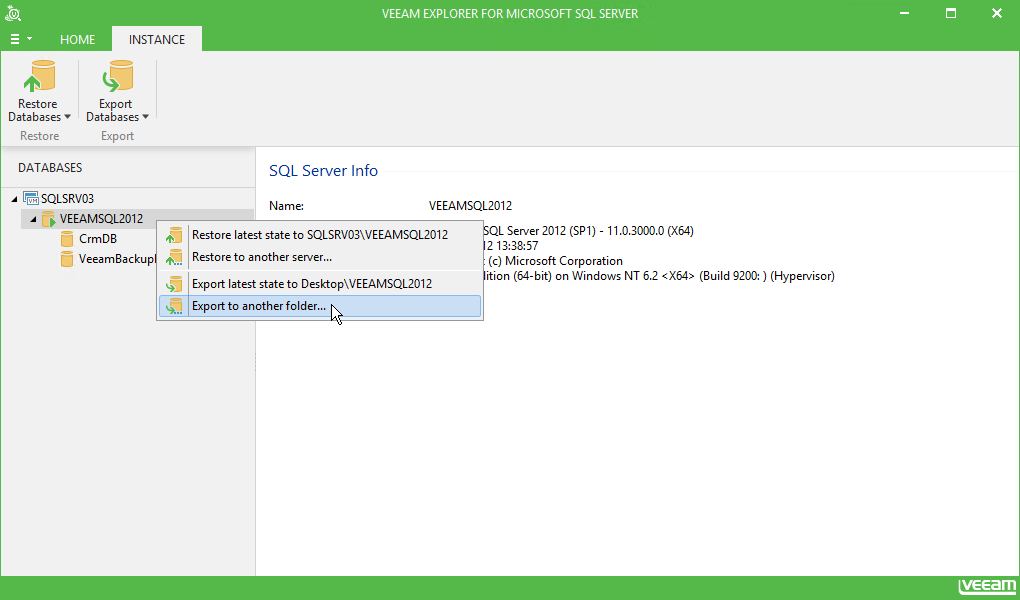1020x600 pixels.
Task: Click the SQL Server Info heading
Action: 323,170
